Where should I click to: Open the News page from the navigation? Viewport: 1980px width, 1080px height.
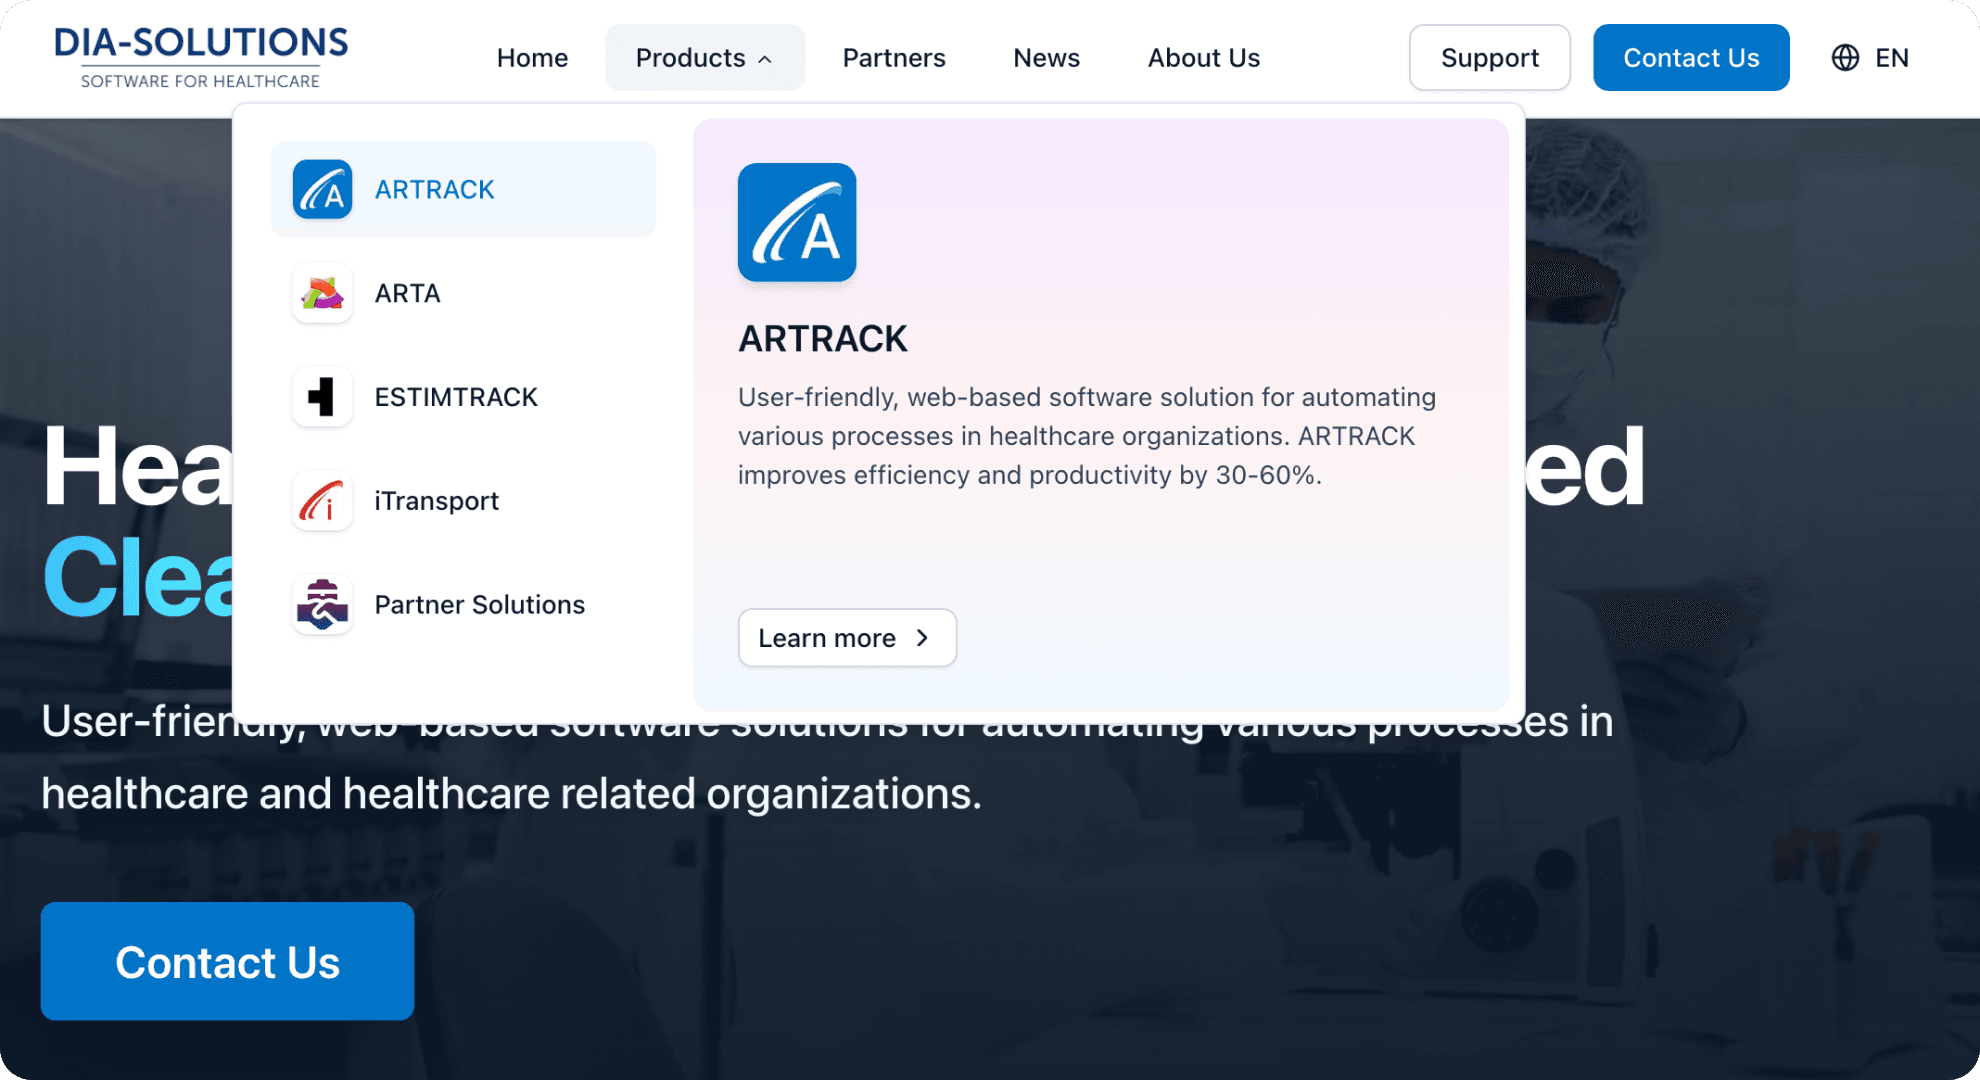click(x=1046, y=57)
